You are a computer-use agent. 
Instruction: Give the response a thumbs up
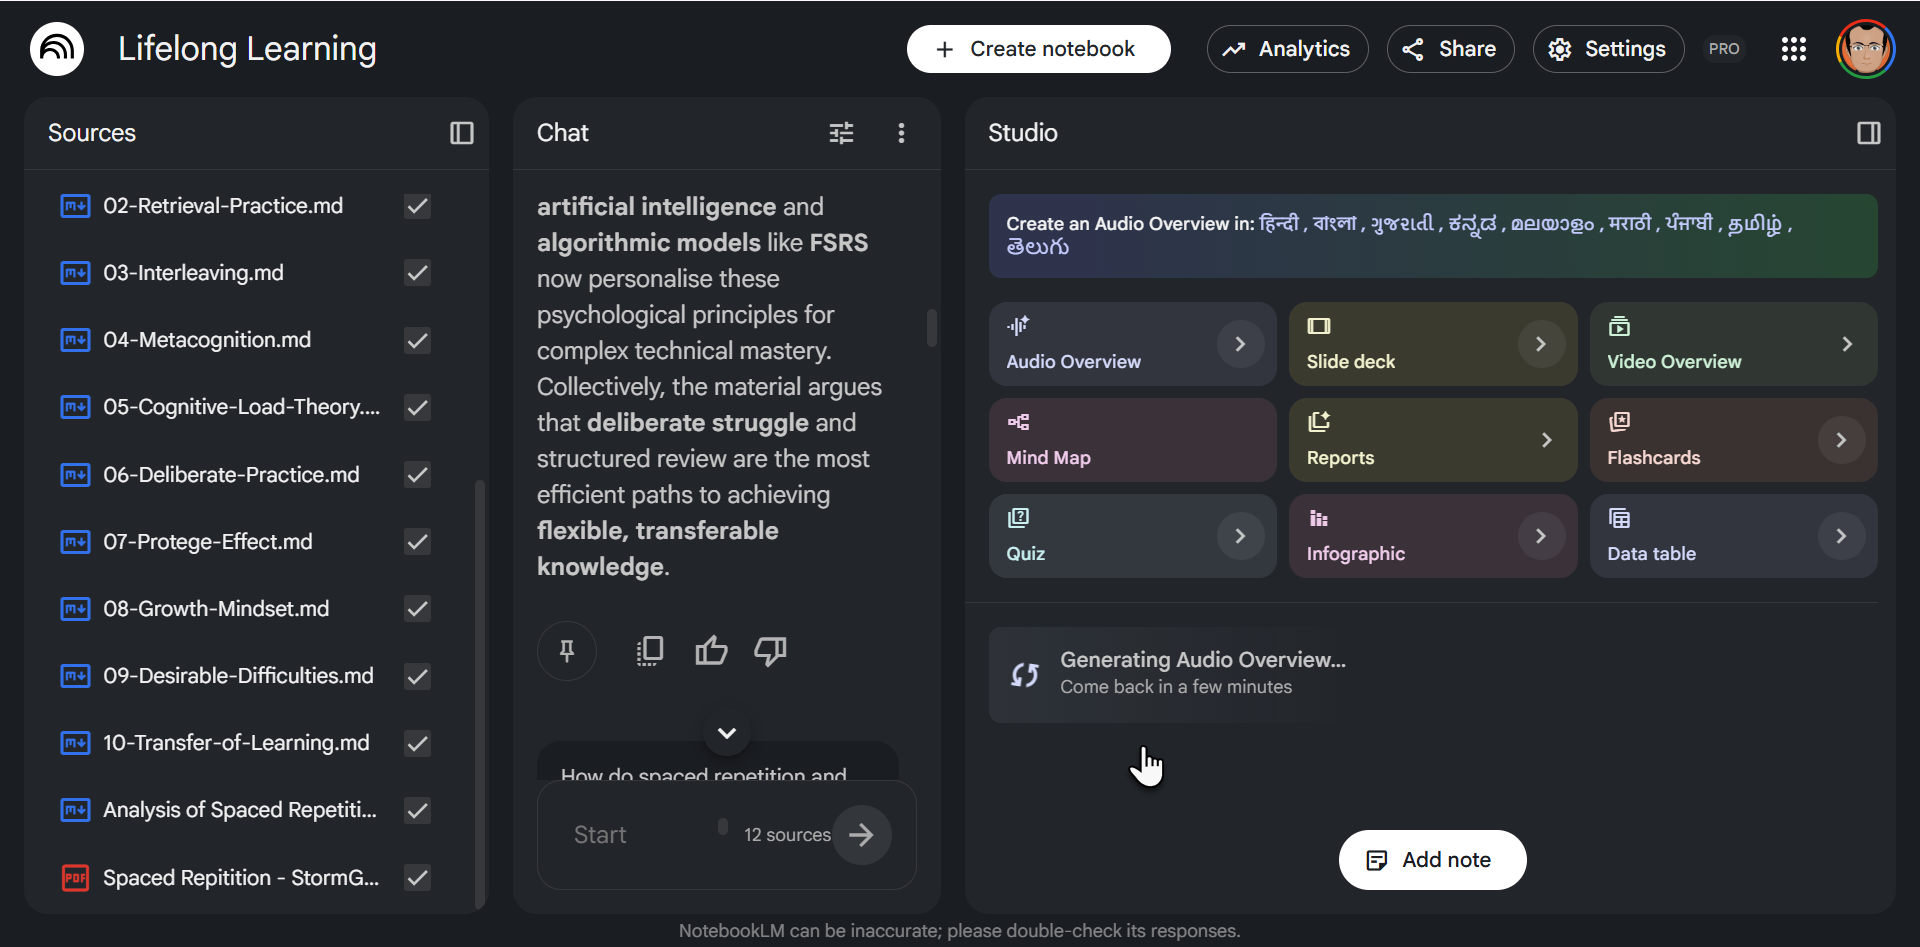(x=711, y=651)
